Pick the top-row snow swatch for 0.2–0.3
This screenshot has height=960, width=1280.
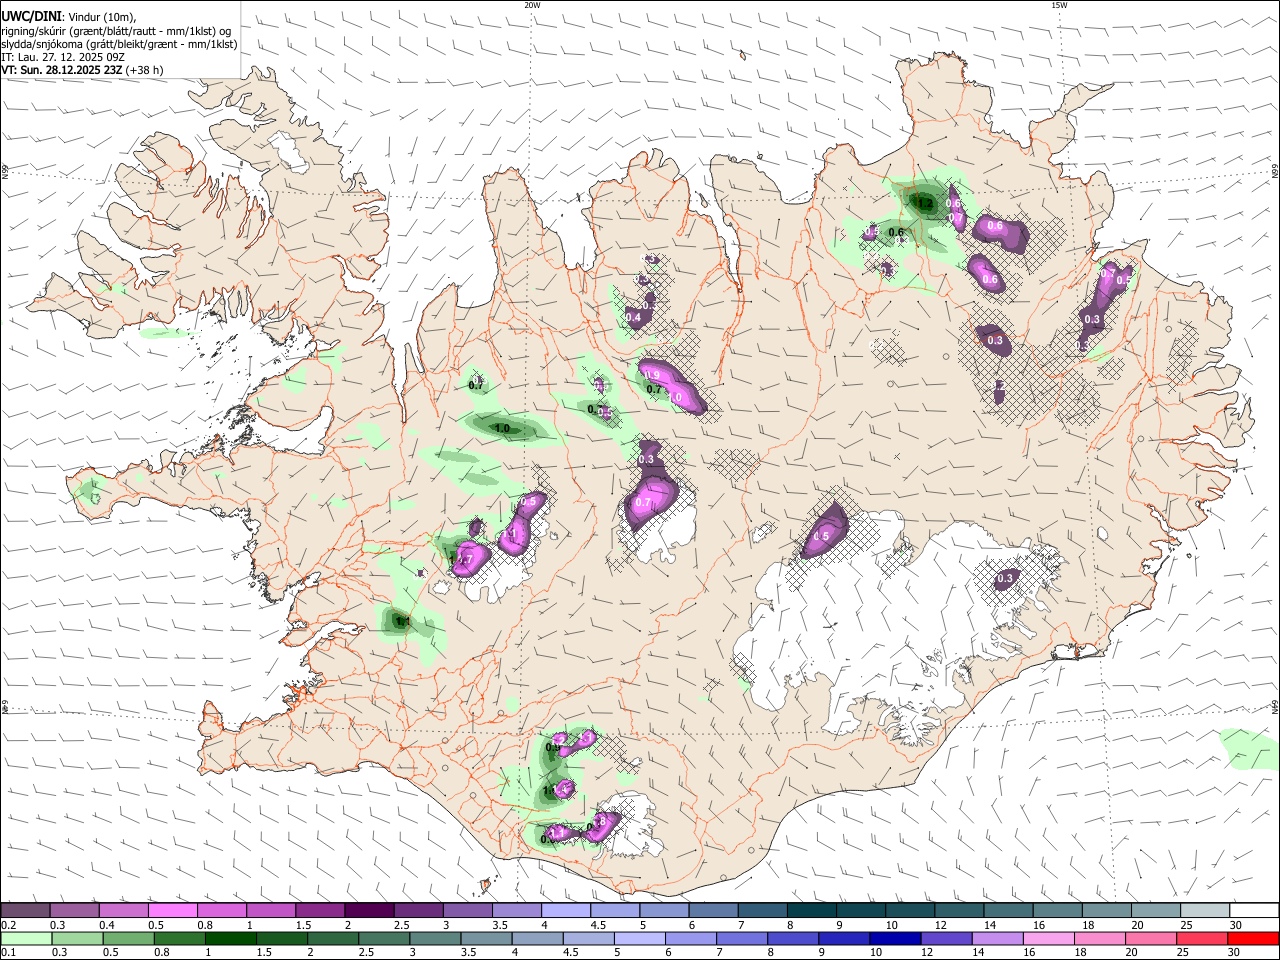pyautogui.click(x=25, y=911)
